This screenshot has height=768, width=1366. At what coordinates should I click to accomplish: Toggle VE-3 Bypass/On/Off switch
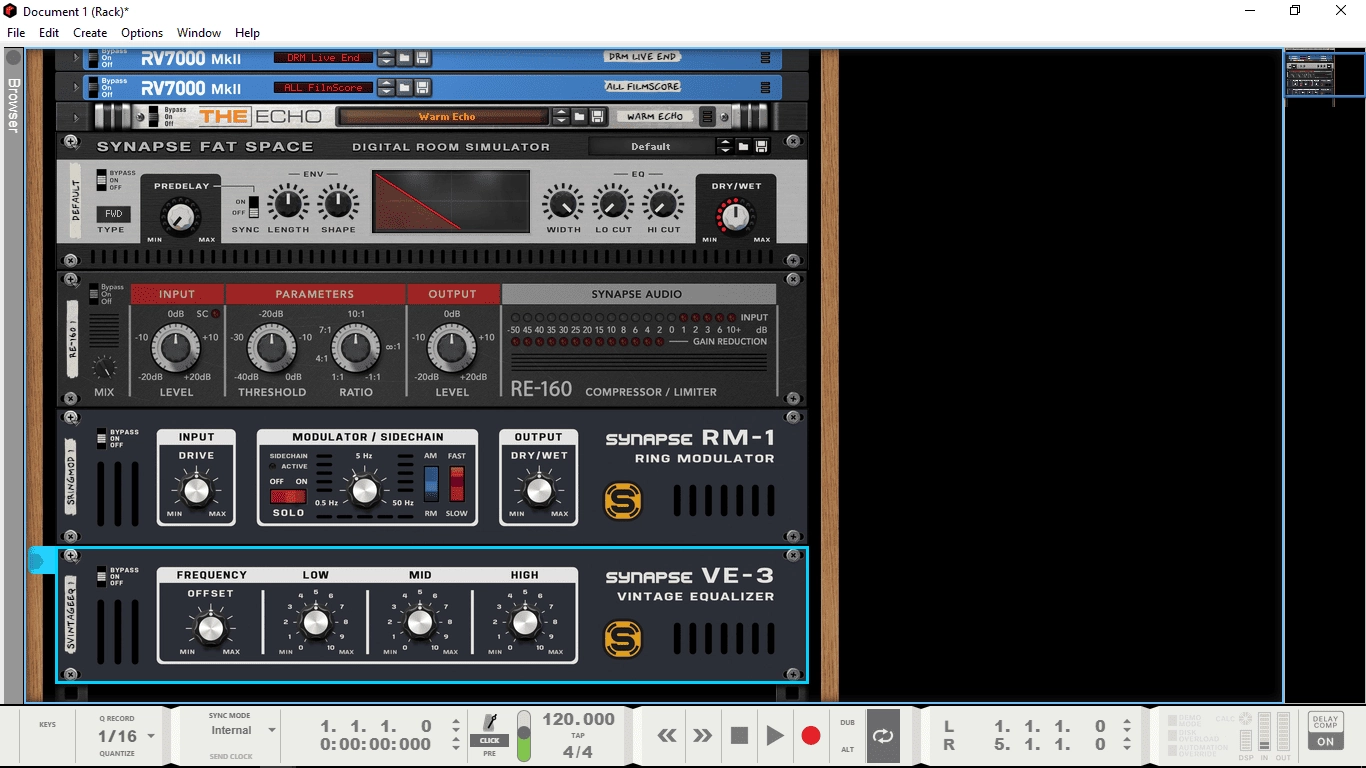[102, 576]
